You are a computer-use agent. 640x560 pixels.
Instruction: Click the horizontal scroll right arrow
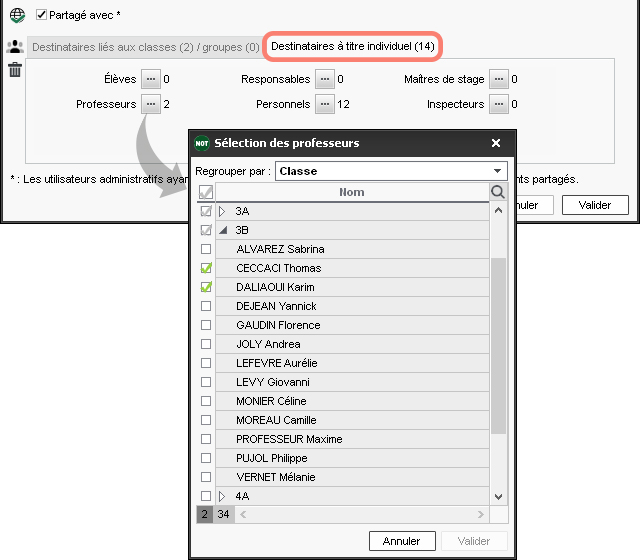tap(480, 514)
